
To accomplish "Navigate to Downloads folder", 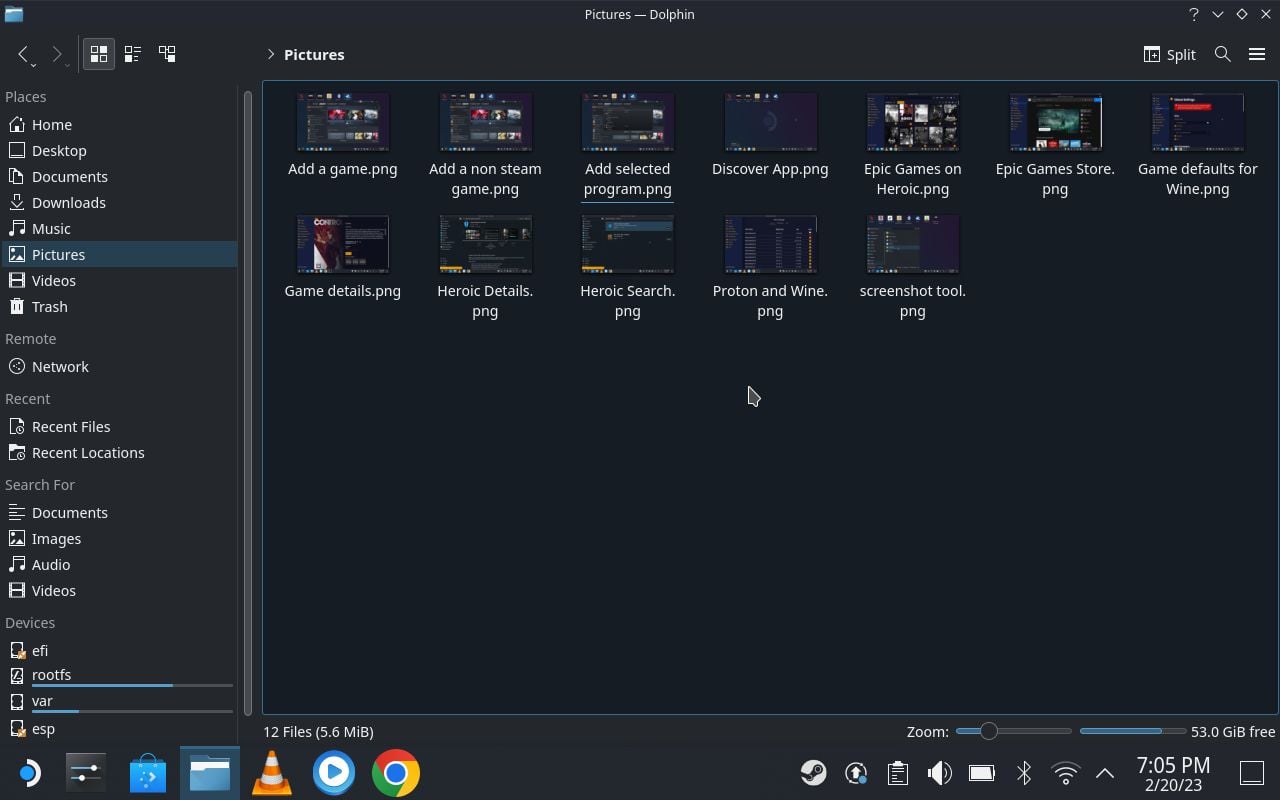I will point(119,203).
